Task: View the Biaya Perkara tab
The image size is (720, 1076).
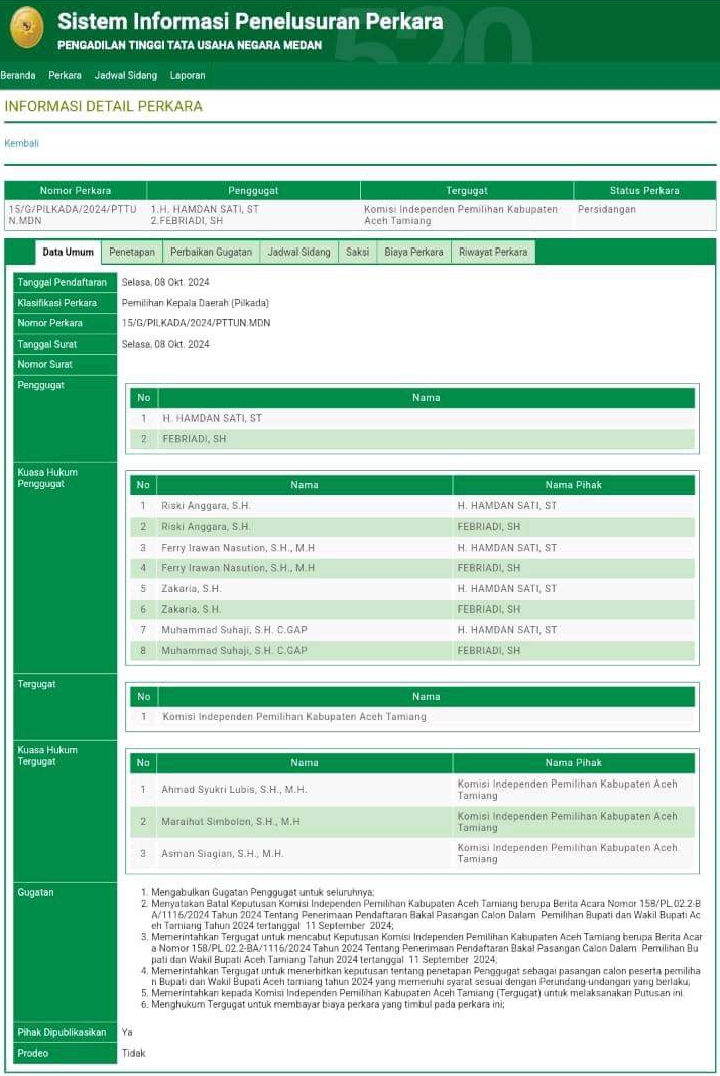Action: click(x=414, y=252)
